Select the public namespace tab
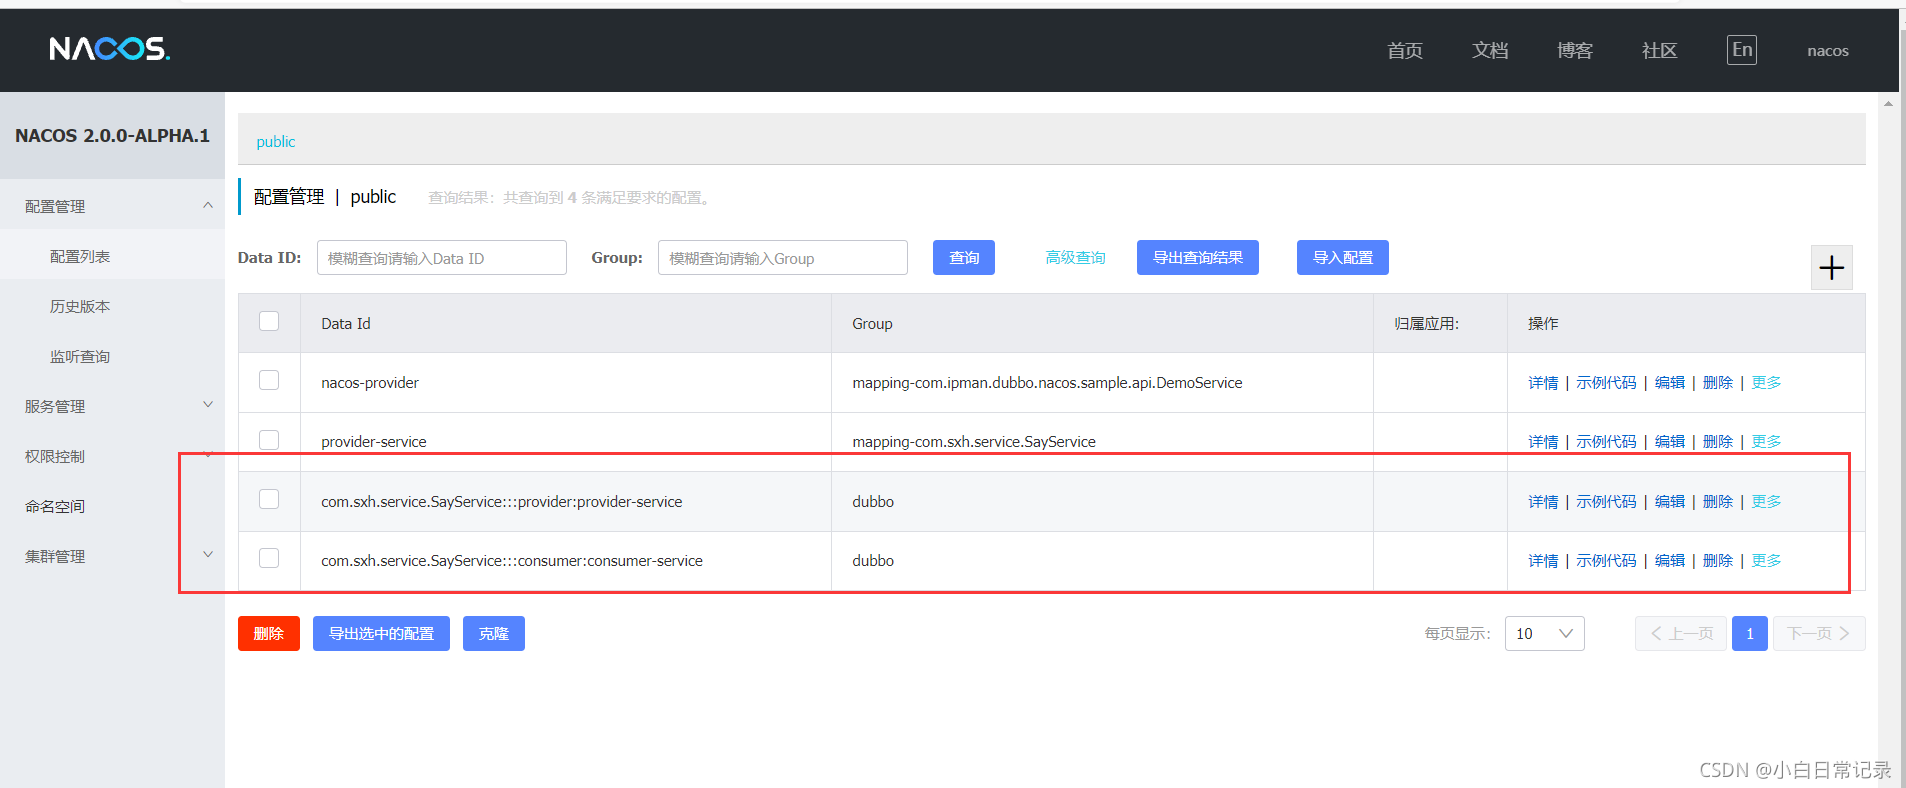1906x788 pixels. tap(276, 142)
